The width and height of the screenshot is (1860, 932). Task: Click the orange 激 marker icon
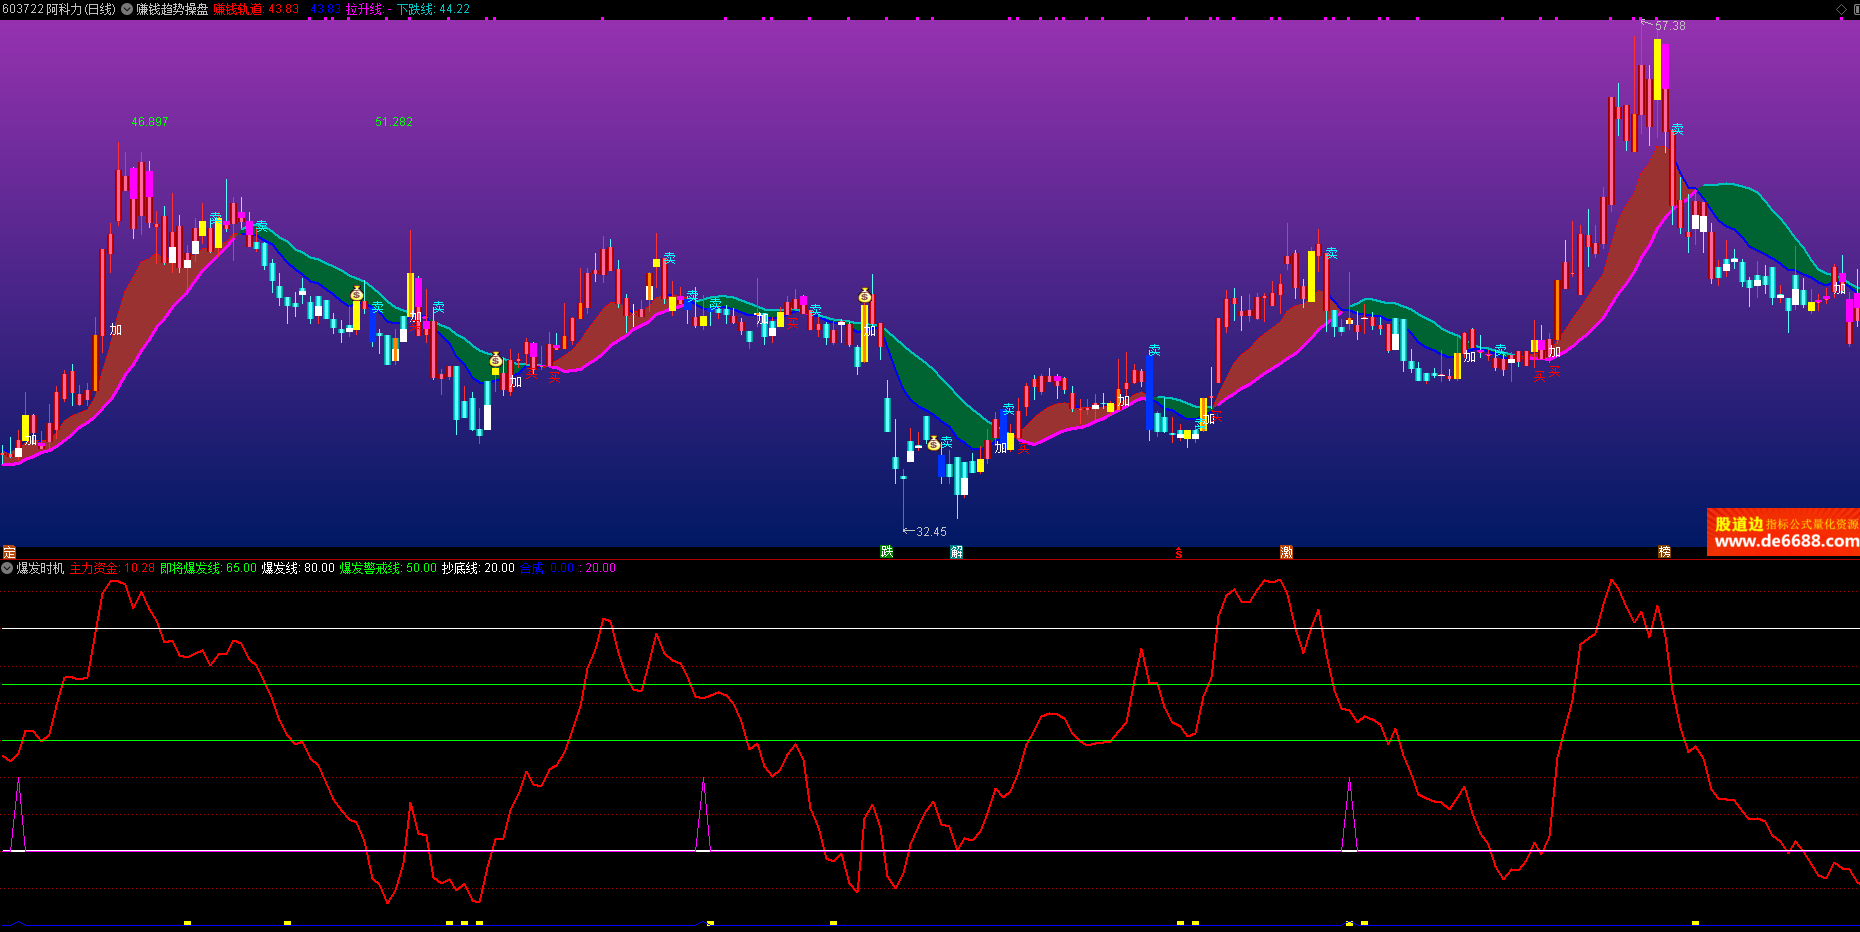(x=1286, y=552)
